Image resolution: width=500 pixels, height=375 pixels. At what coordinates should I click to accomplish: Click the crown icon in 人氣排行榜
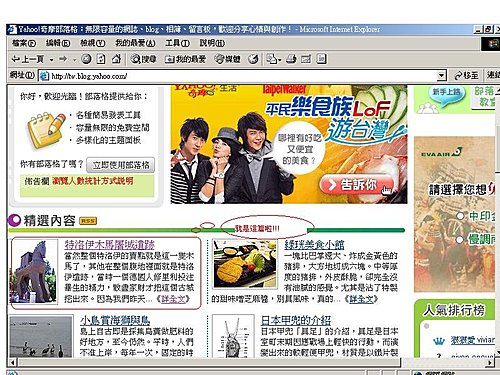(x=439, y=341)
